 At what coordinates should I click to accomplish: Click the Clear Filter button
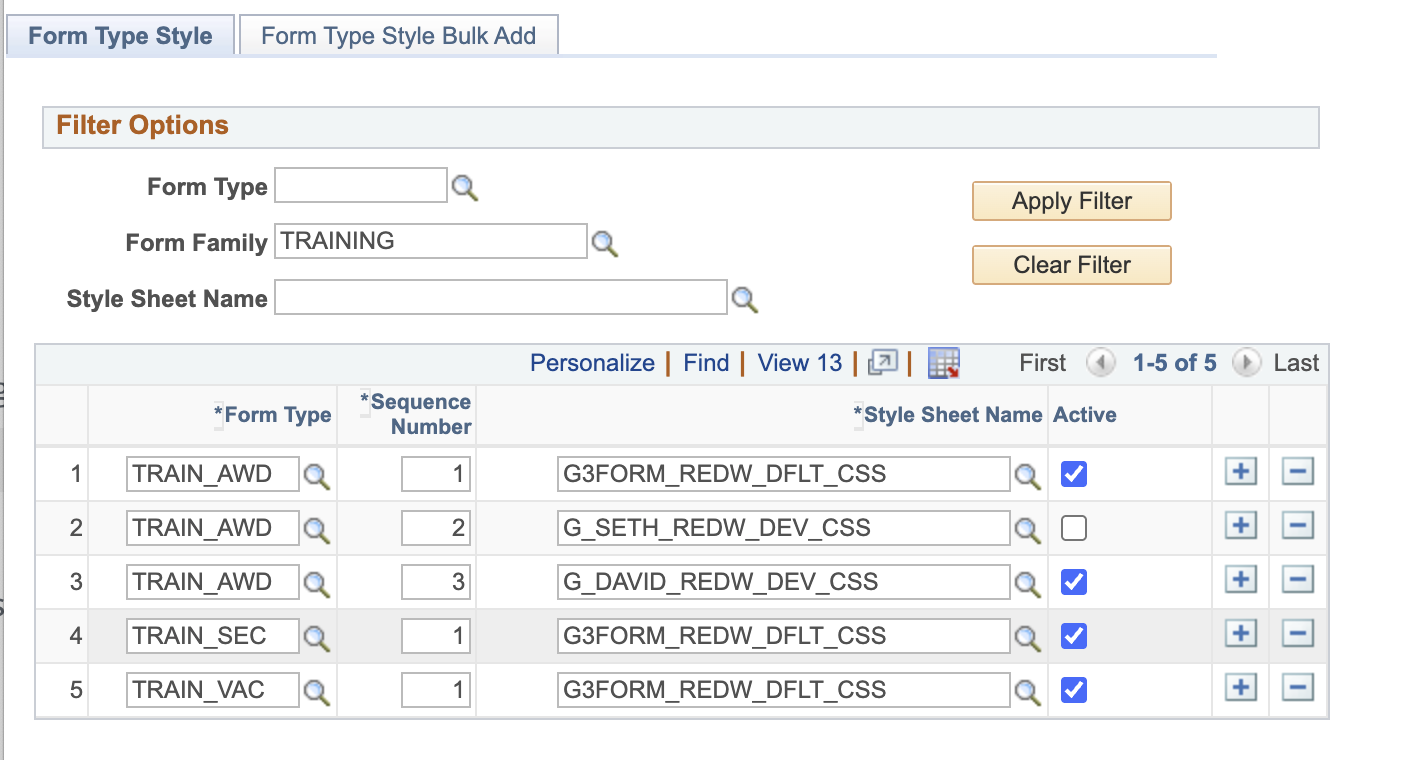(1071, 264)
